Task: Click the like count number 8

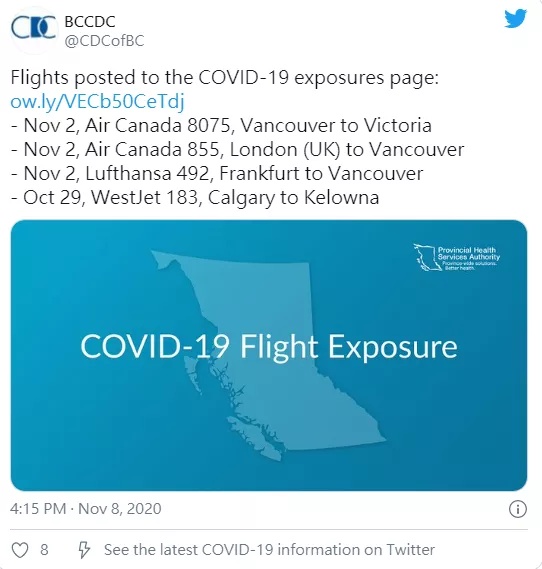Action: (44, 549)
